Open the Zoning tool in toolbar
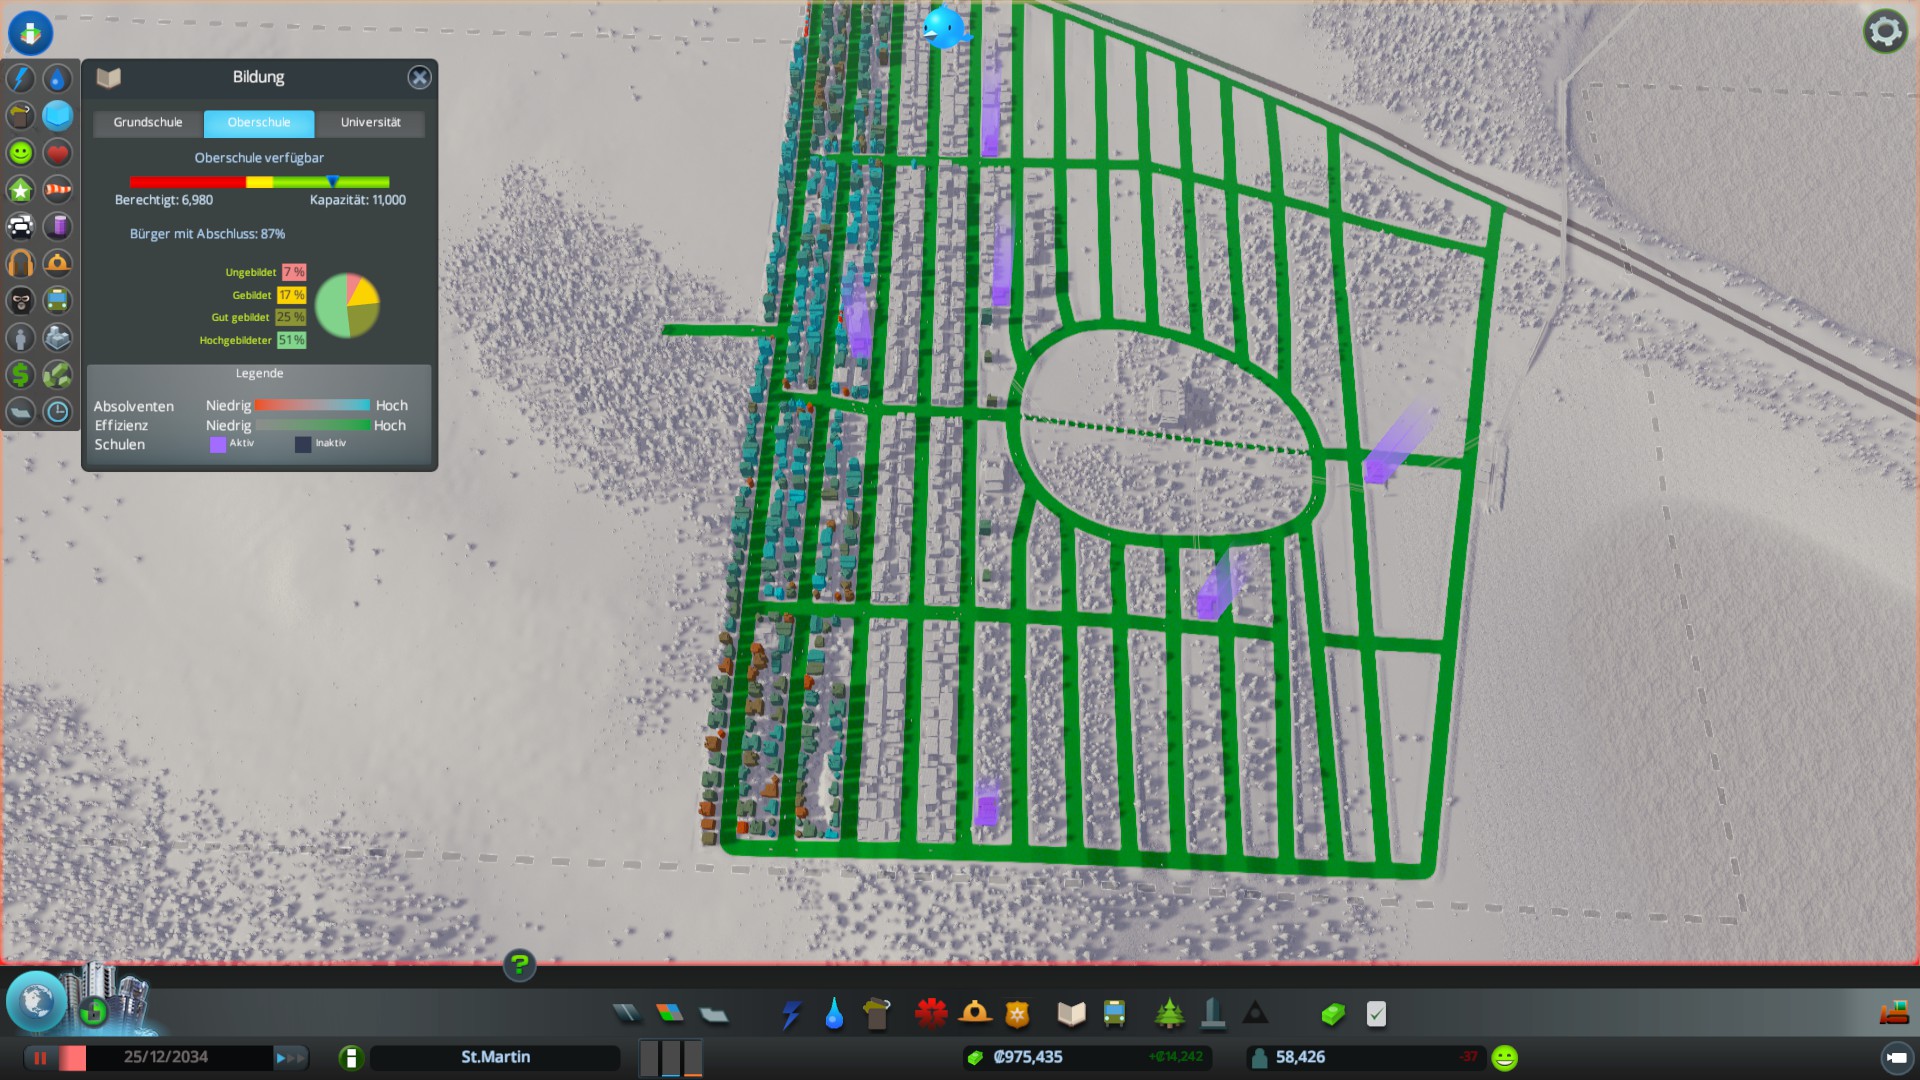The height and width of the screenshot is (1080, 1920). pos(670,1014)
